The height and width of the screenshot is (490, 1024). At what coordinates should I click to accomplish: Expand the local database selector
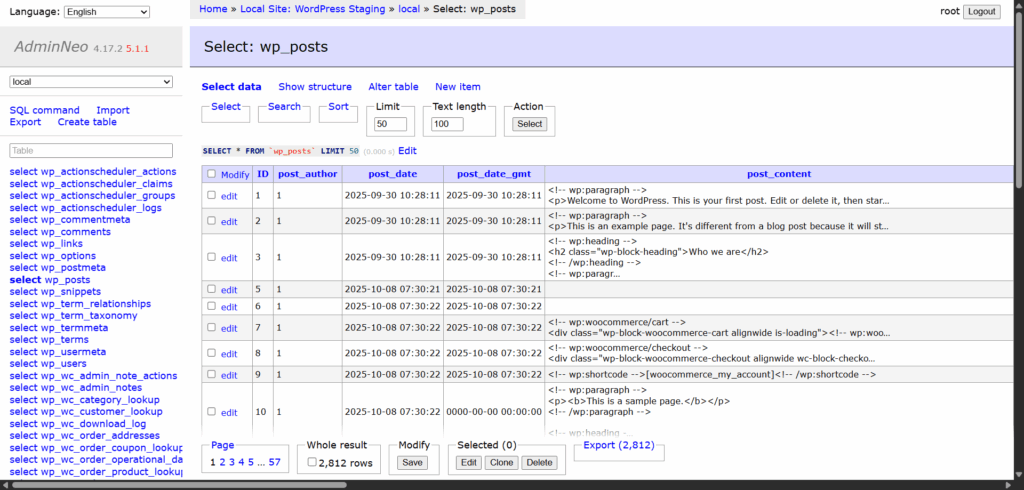tap(92, 82)
